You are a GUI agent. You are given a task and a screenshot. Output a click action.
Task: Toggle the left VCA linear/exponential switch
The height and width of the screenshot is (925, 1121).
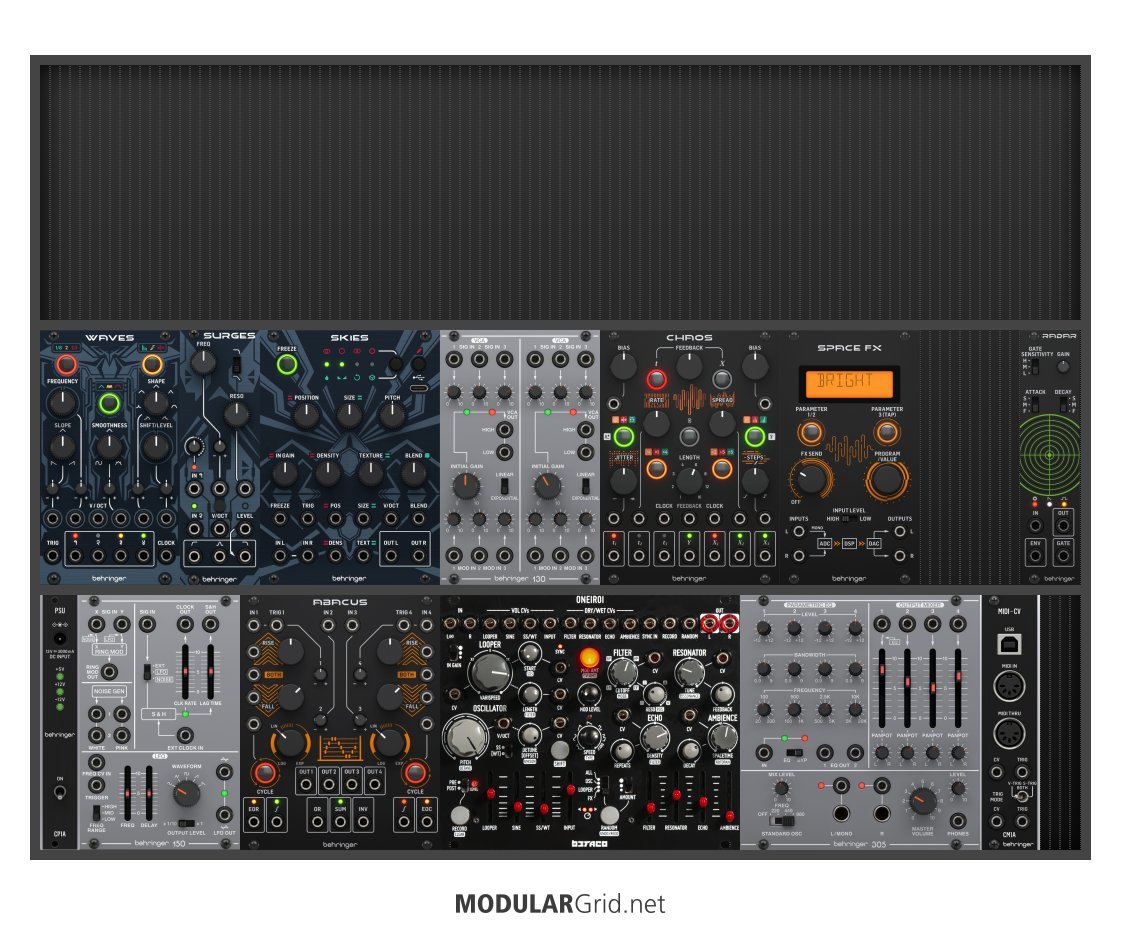(x=504, y=486)
